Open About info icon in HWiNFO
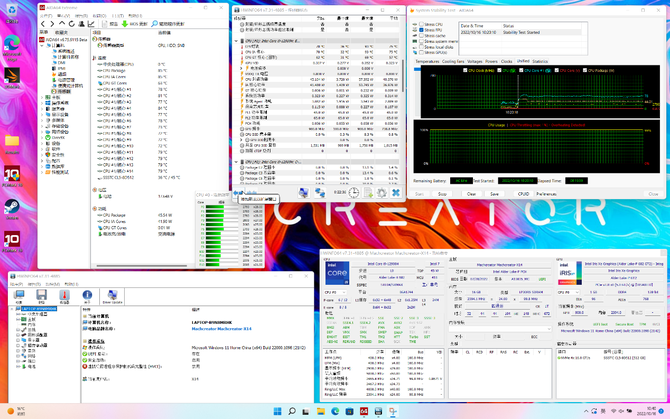This screenshot has height=419, width=670. point(87,295)
